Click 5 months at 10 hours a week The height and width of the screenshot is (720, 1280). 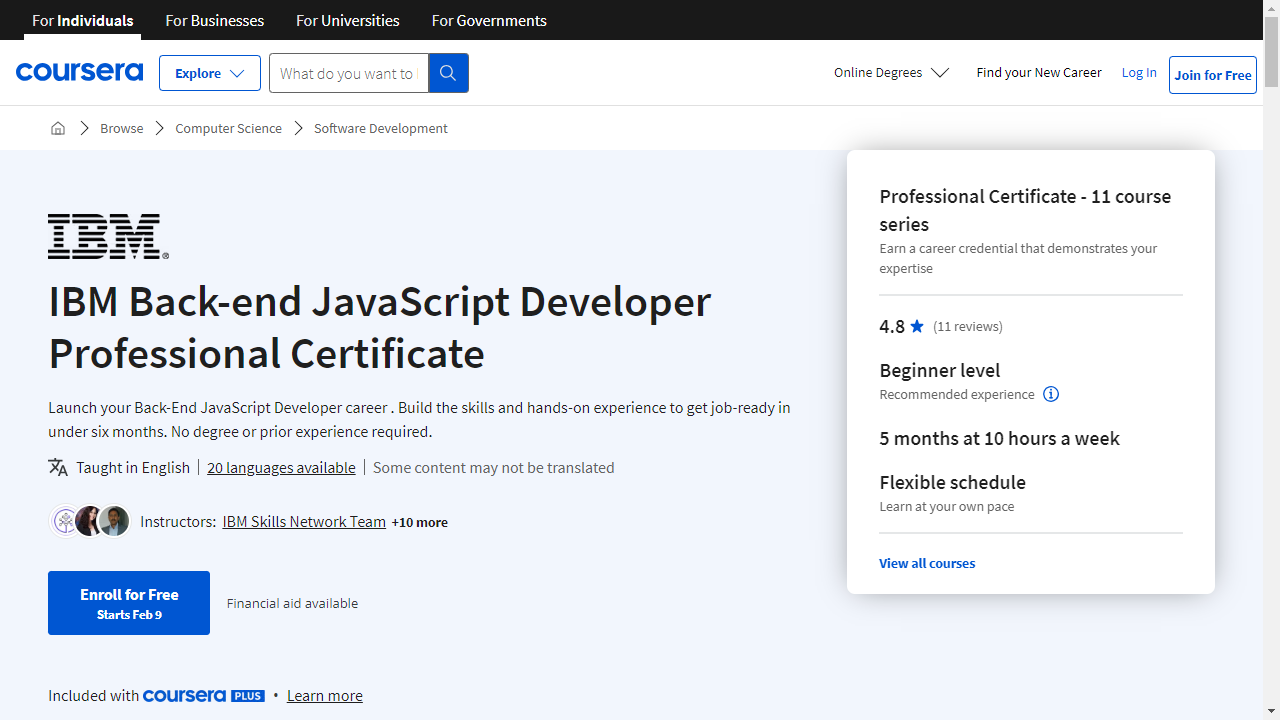[1000, 438]
